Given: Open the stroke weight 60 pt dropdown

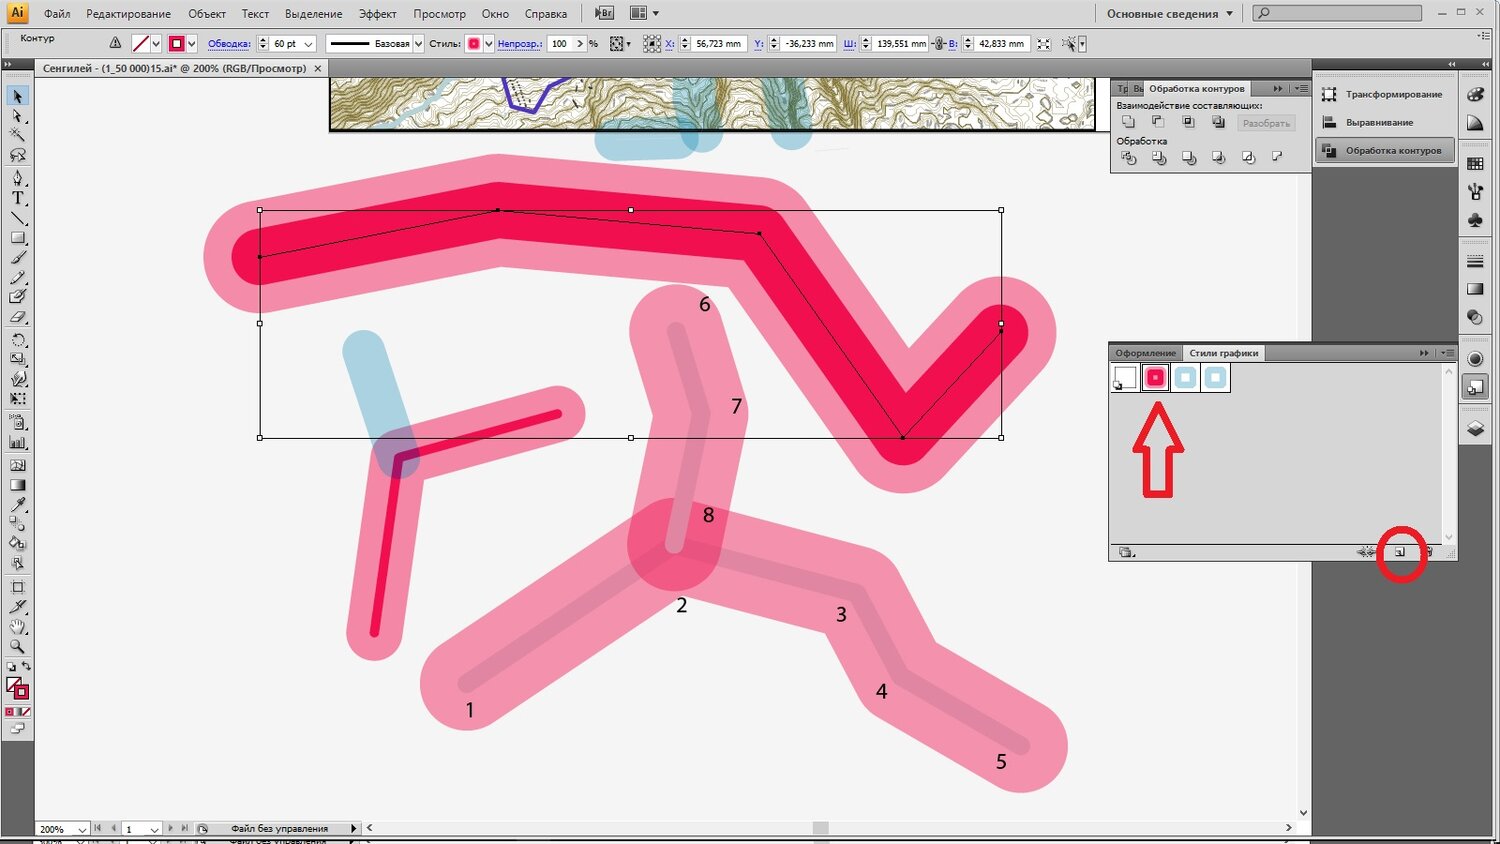Looking at the screenshot, I should 309,44.
